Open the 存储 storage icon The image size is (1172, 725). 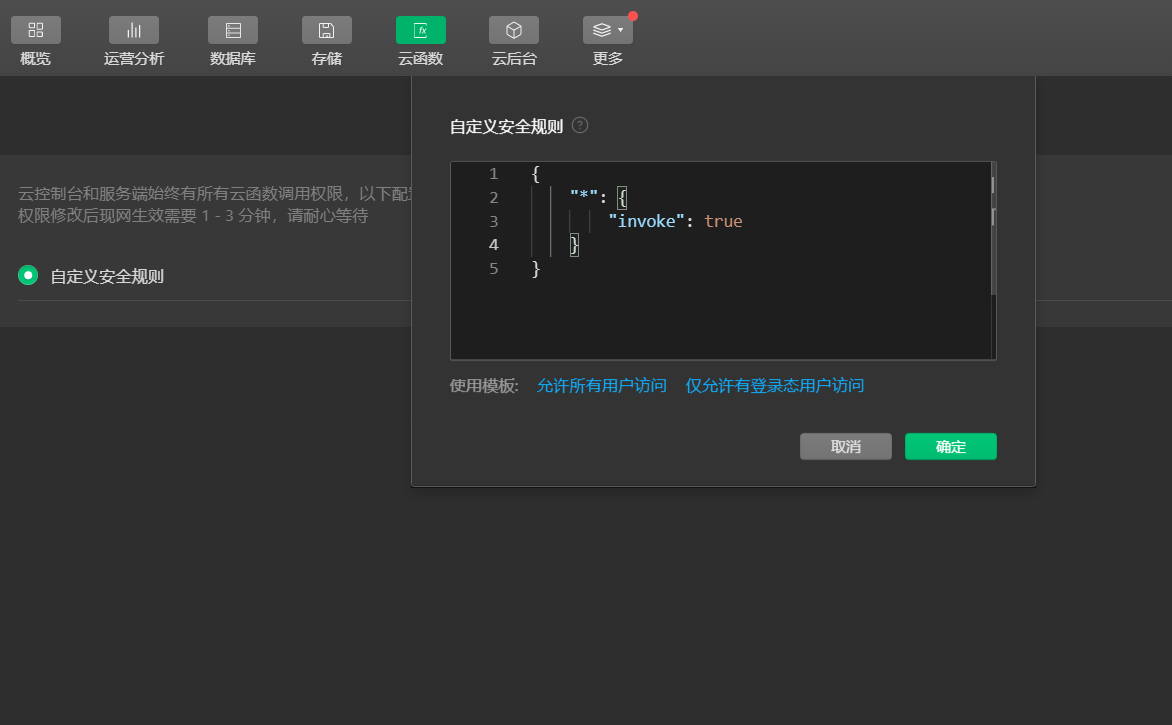327,30
